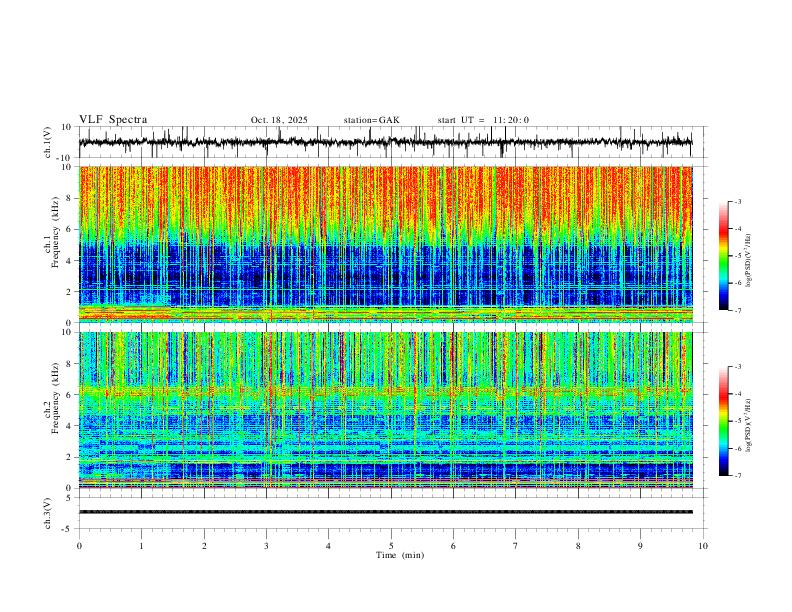Click the "6" tick on the time axis
Image resolution: width=792 pixels, height=612 pixels.
(453, 546)
